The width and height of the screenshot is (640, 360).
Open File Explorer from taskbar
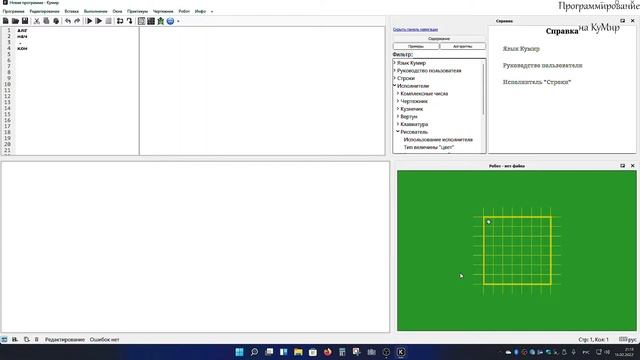(x=298, y=352)
